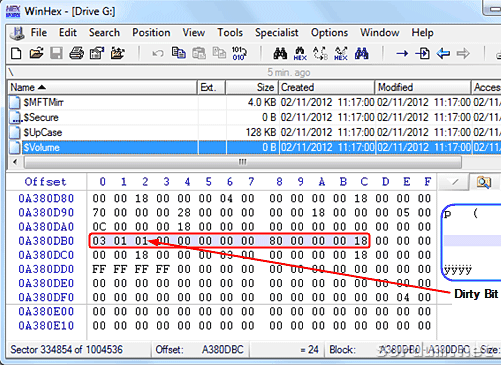Start simultaneous search with the blue binoculars
Screen dimensions: 501x365
click(x=362, y=53)
